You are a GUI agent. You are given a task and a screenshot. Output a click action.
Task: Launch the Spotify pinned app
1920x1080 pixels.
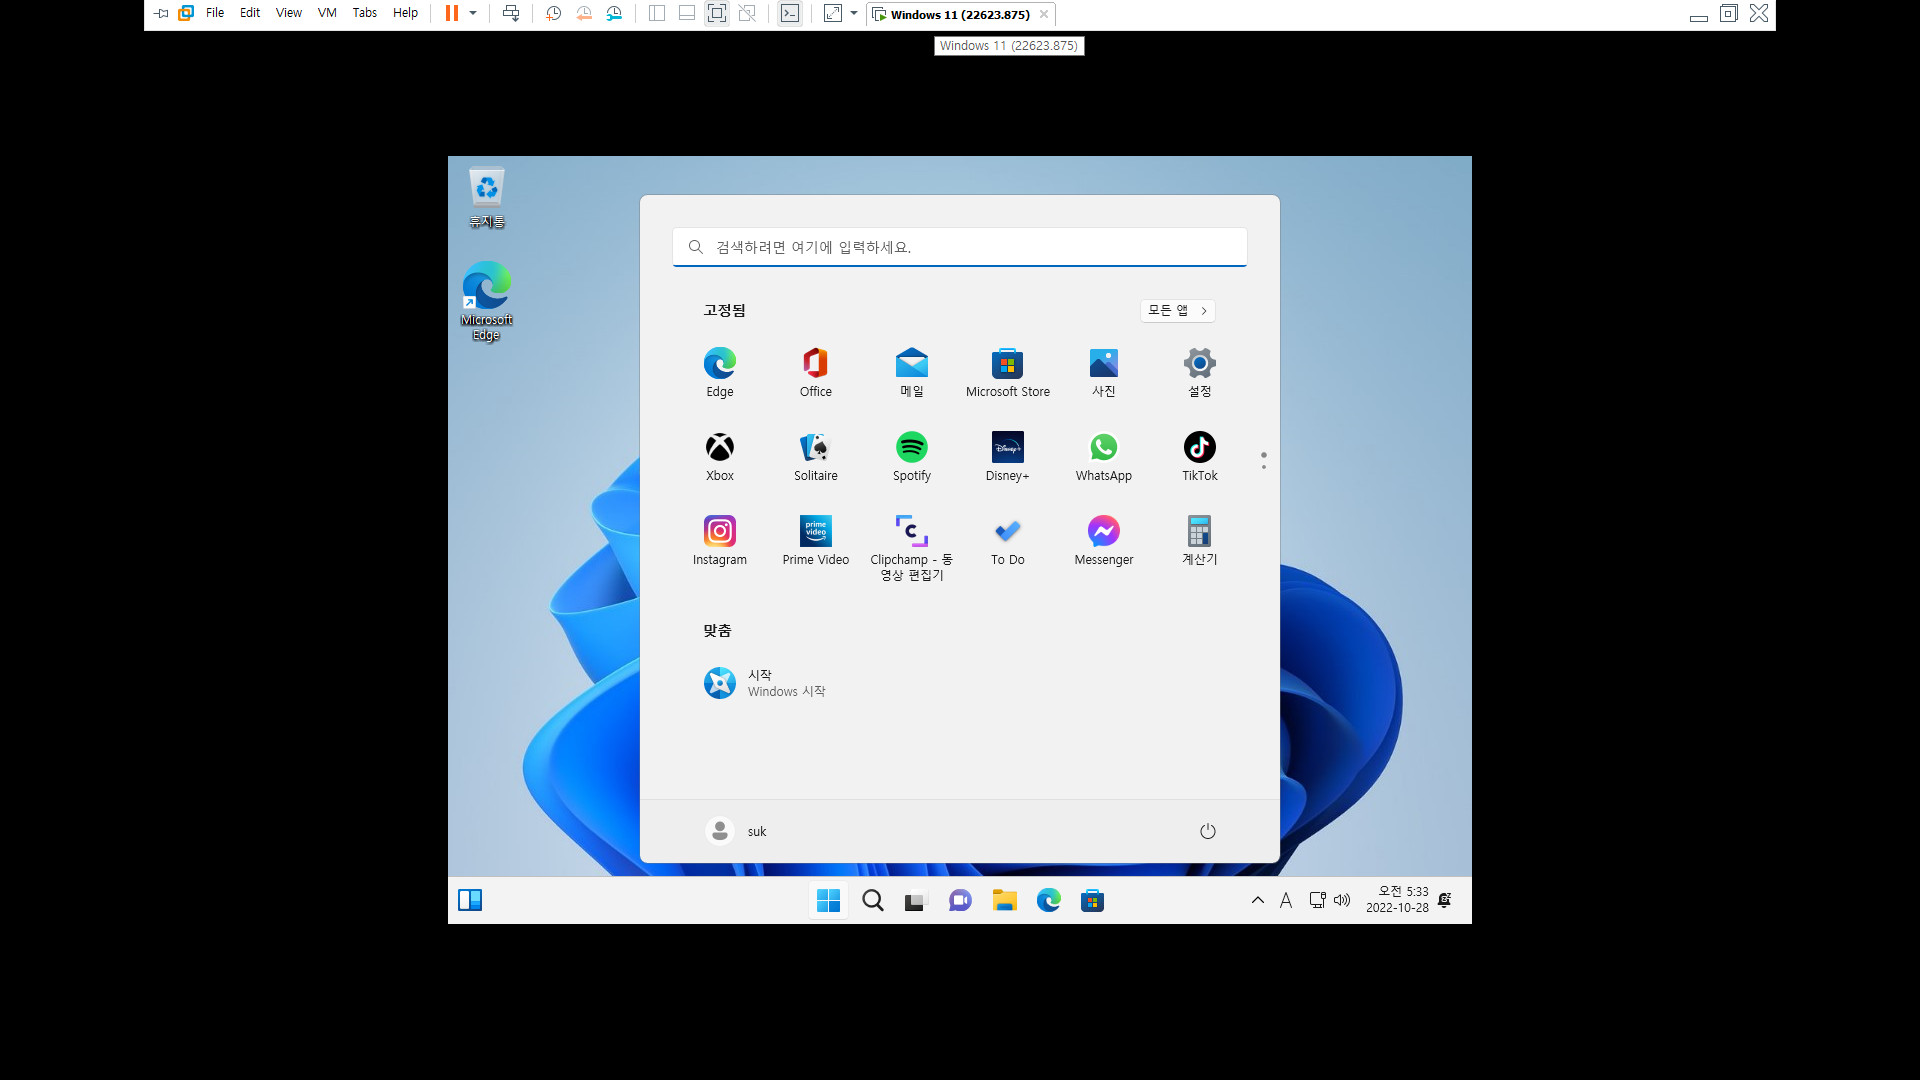point(912,457)
